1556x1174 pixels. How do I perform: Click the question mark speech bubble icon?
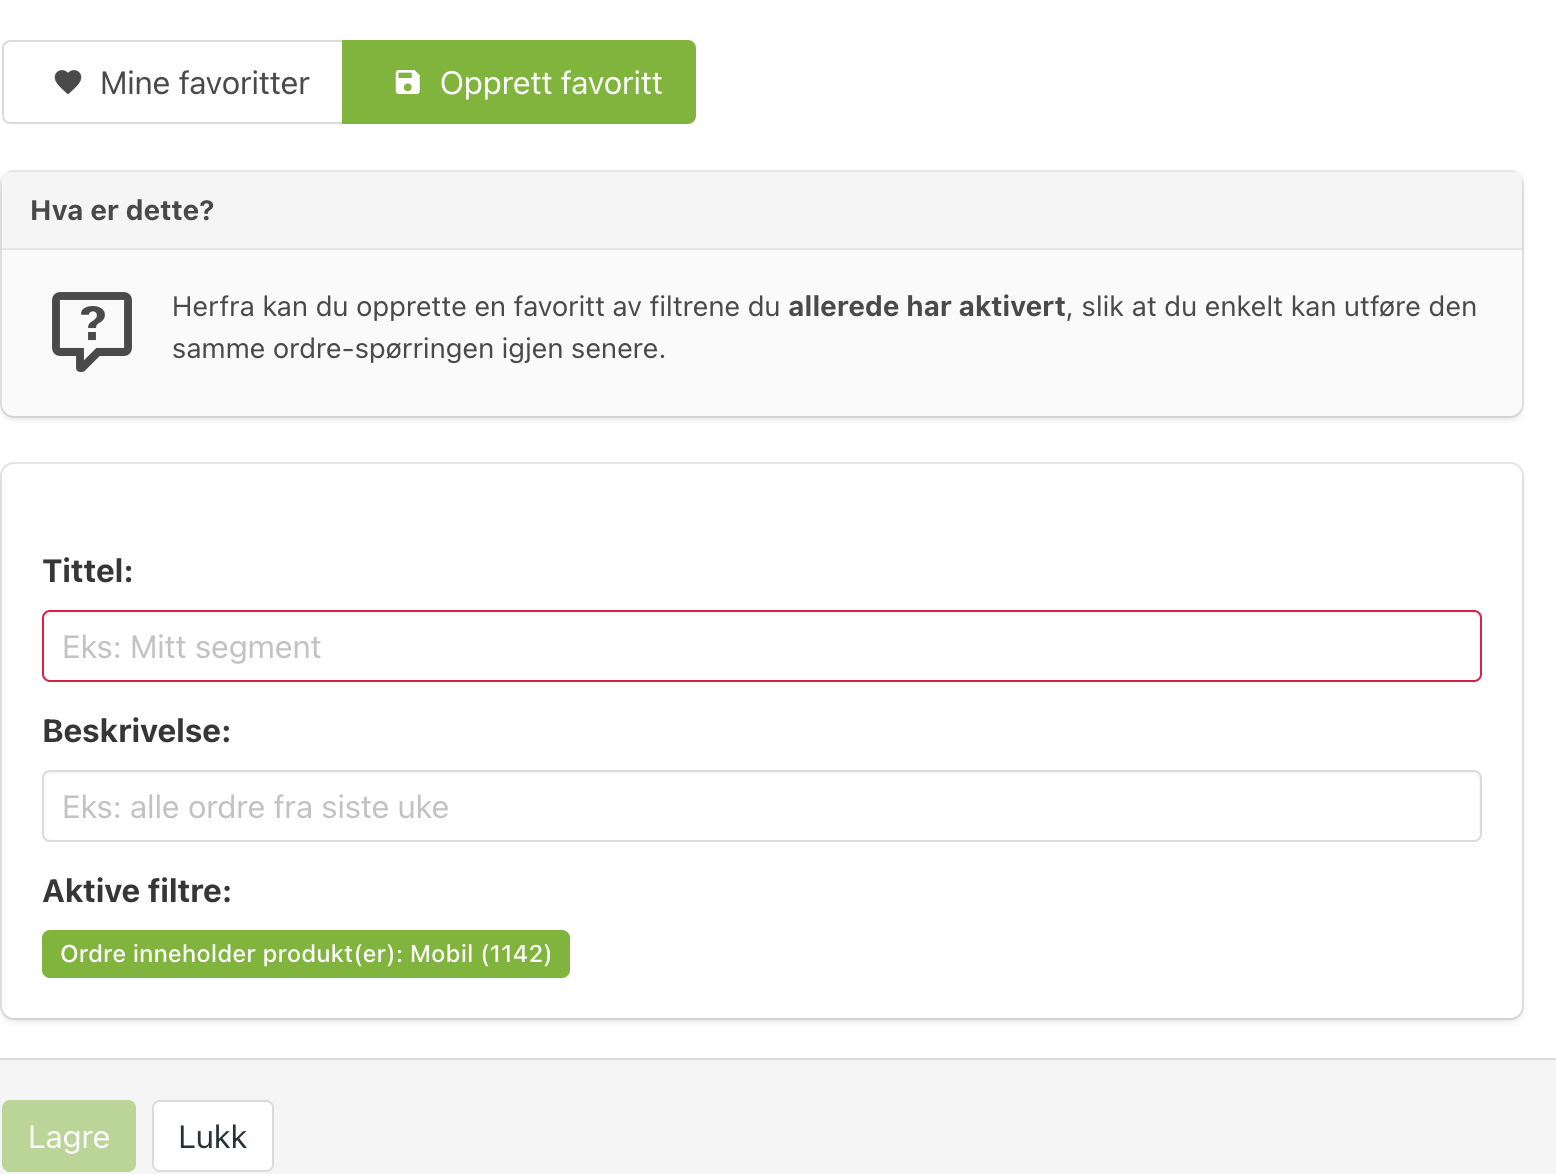[92, 331]
